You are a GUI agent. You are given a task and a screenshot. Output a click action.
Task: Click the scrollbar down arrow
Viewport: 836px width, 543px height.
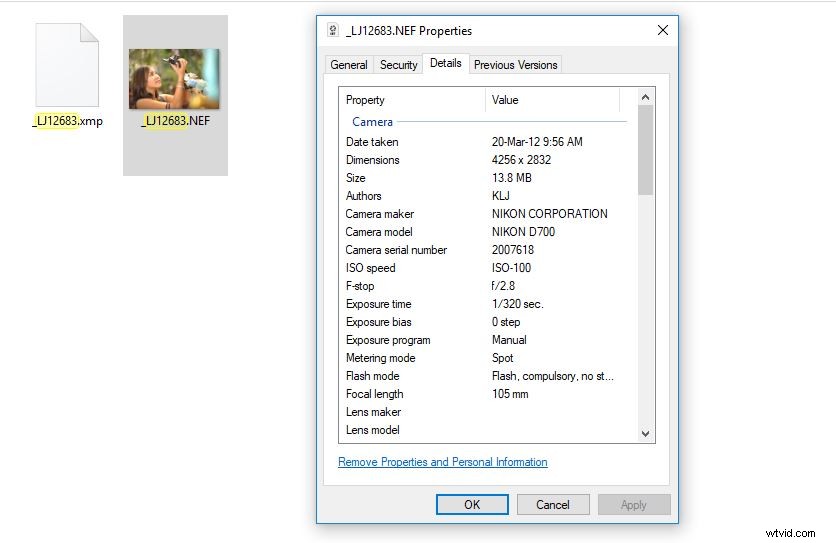[x=645, y=434]
